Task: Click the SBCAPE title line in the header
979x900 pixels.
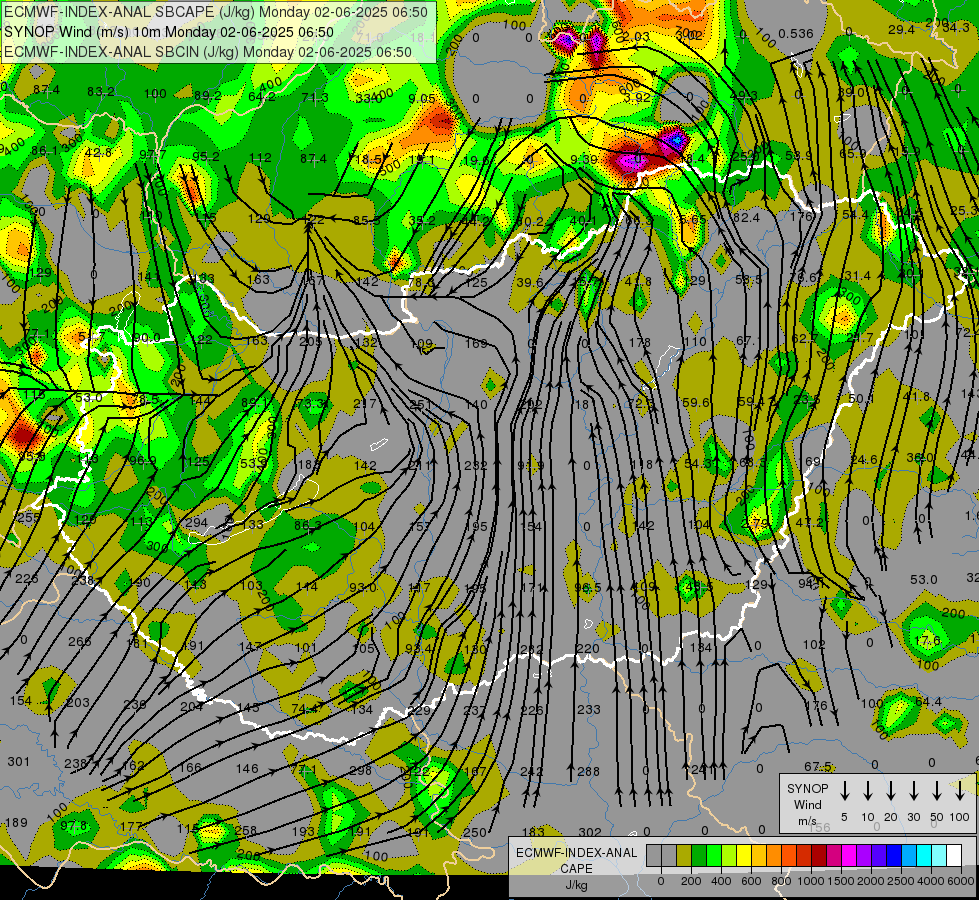Action: (x=216, y=12)
